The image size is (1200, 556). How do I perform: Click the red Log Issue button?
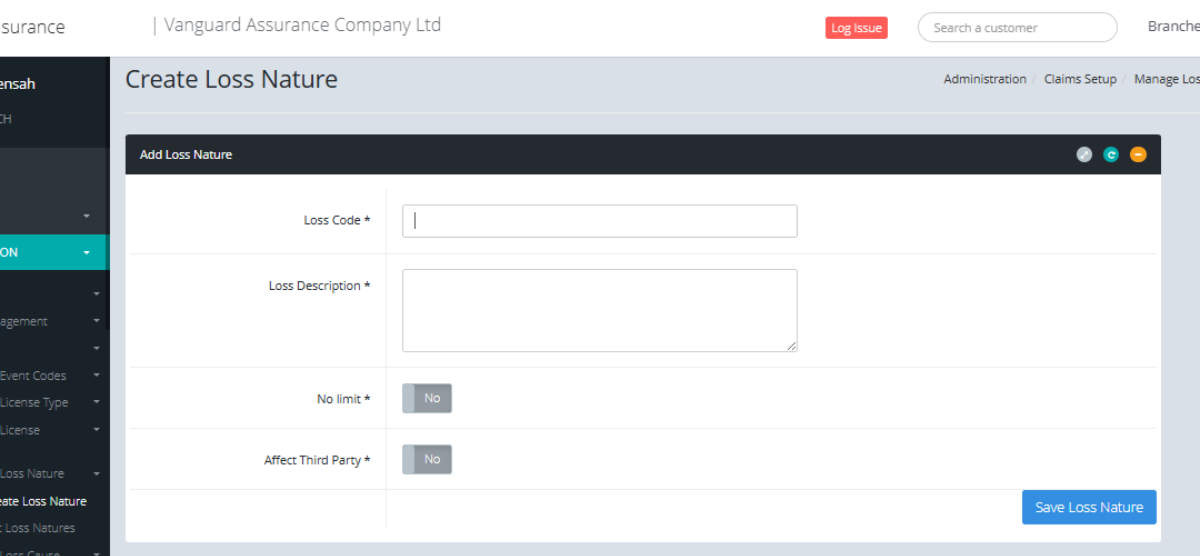pyautogui.click(x=856, y=28)
